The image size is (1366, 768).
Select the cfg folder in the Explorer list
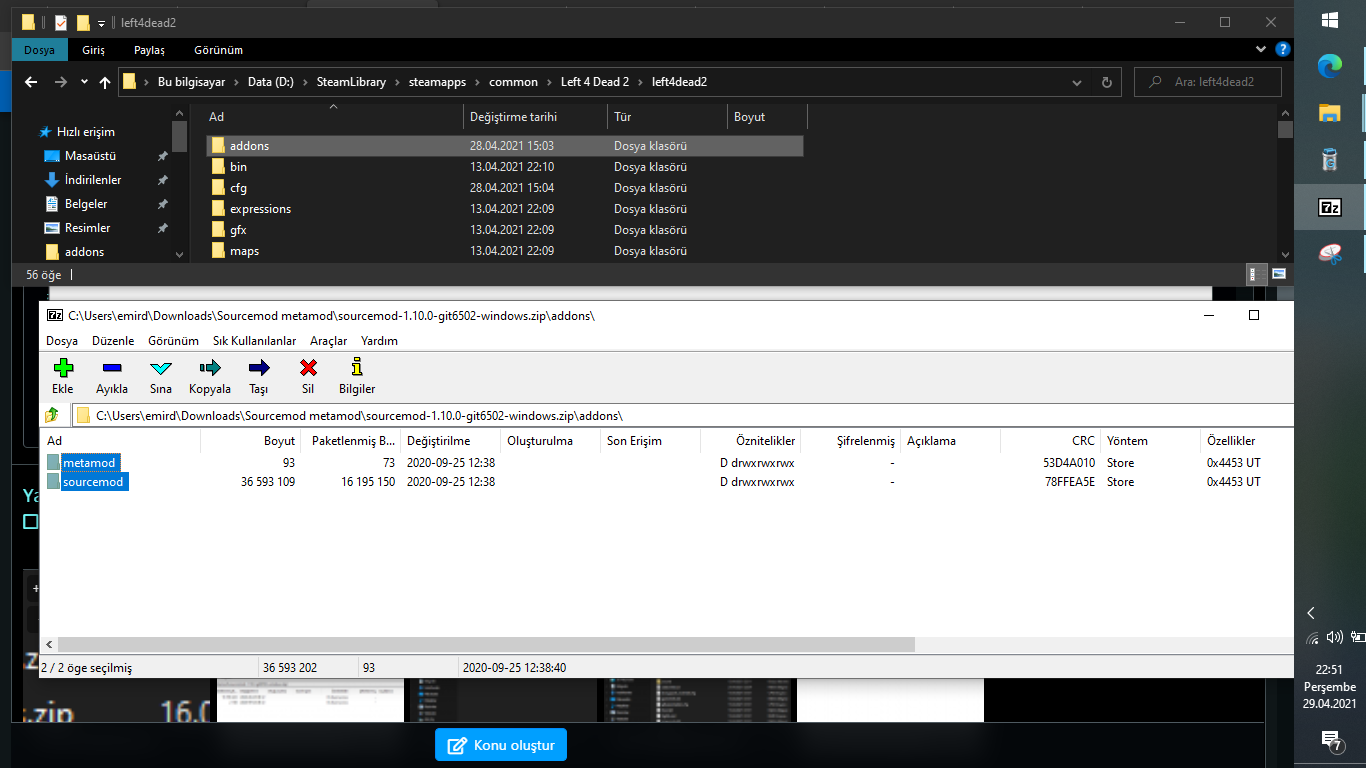pos(505,188)
